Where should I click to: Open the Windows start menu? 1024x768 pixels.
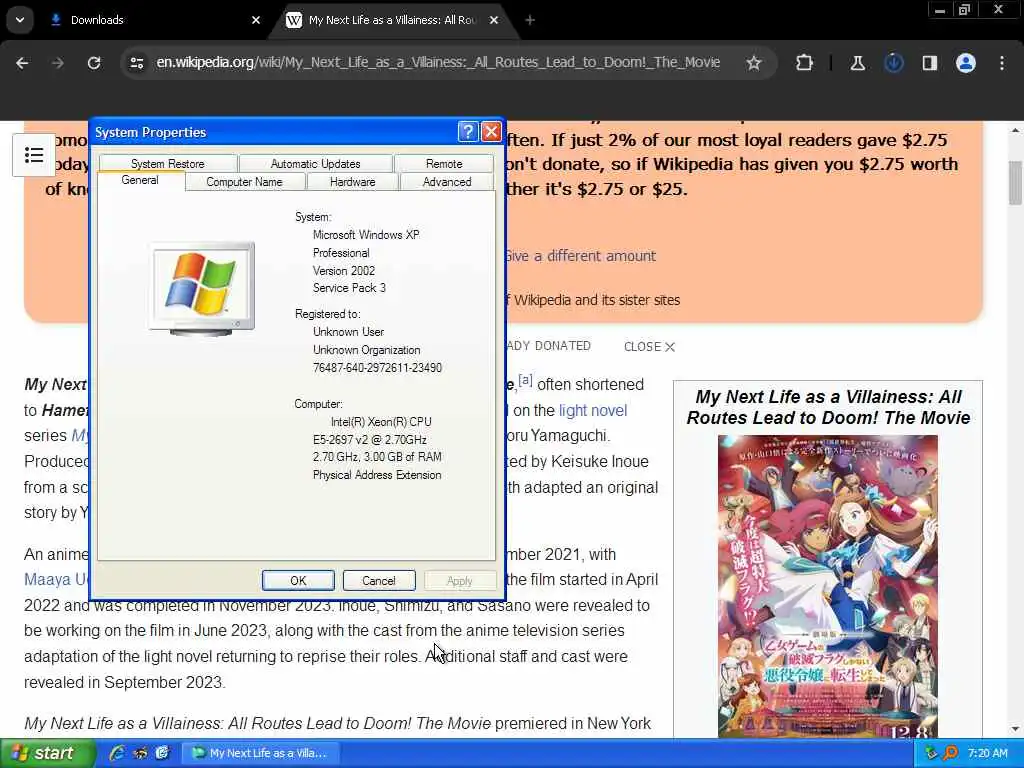[48, 754]
